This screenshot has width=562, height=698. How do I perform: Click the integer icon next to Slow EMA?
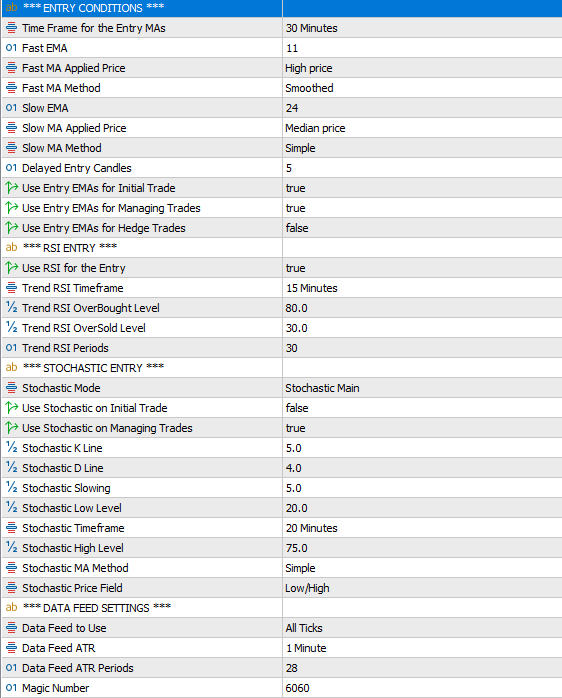coord(12,108)
